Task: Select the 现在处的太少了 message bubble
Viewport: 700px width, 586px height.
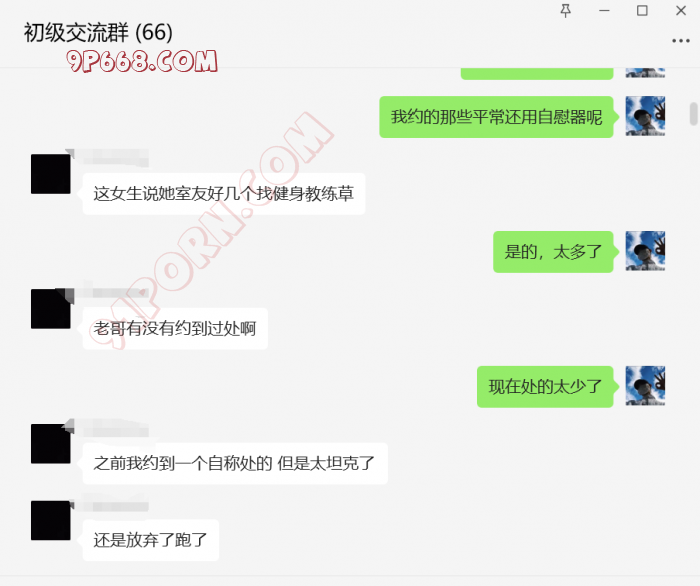Action: coord(545,387)
